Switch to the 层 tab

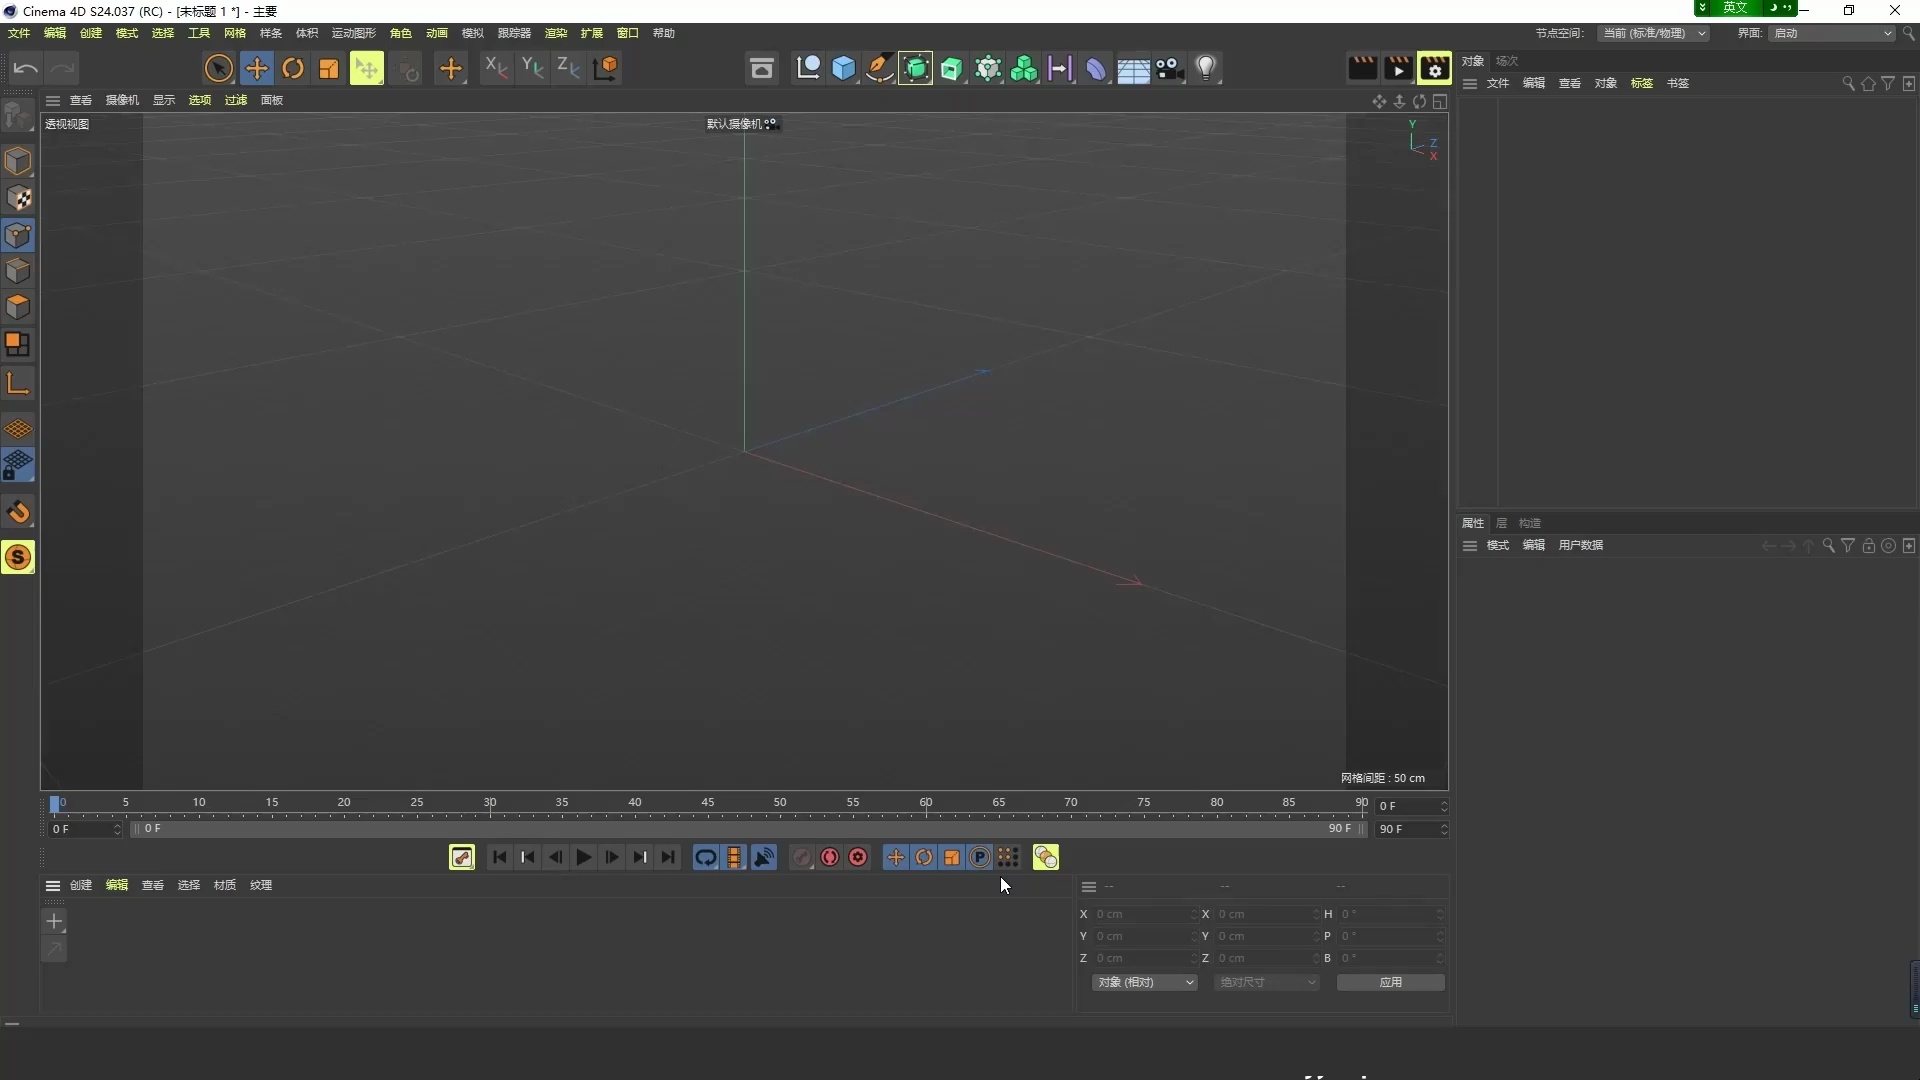pyautogui.click(x=1503, y=523)
